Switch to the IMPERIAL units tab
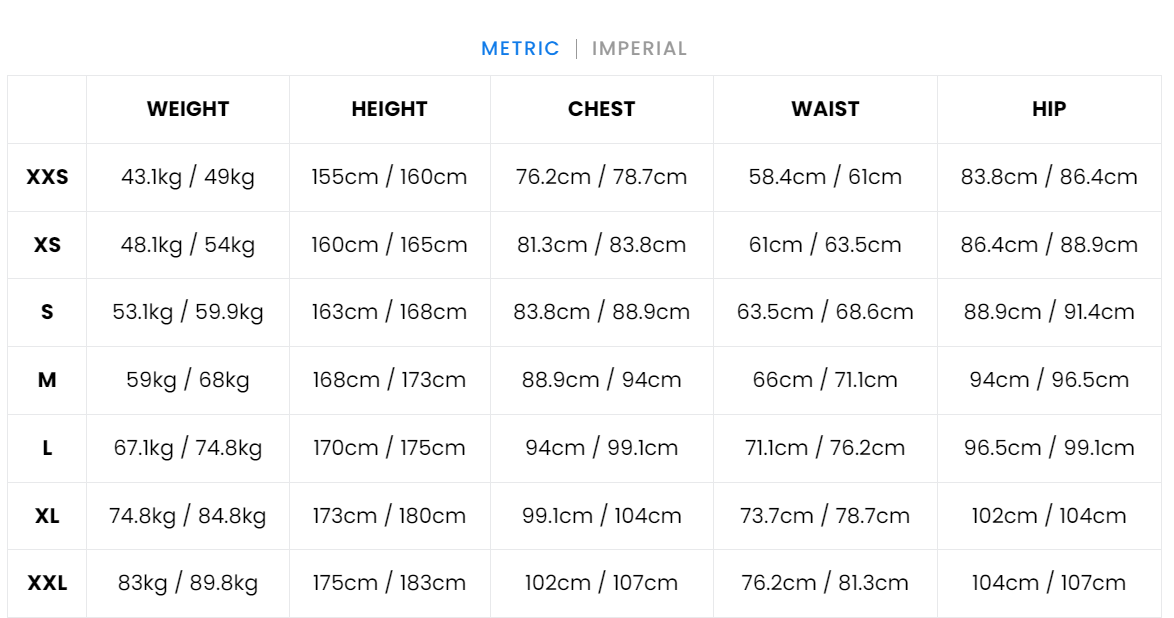This screenshot has height=618, width=1174. pos(639,49)
